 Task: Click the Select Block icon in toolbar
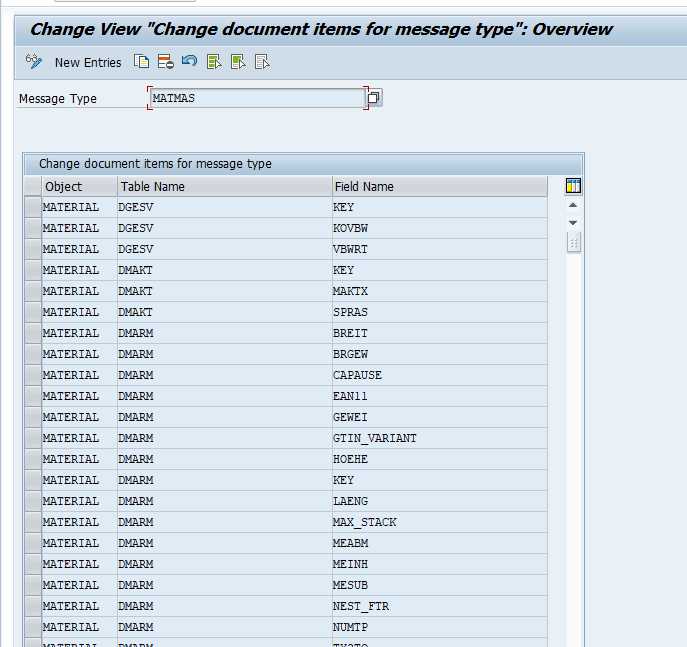point(238,62)
